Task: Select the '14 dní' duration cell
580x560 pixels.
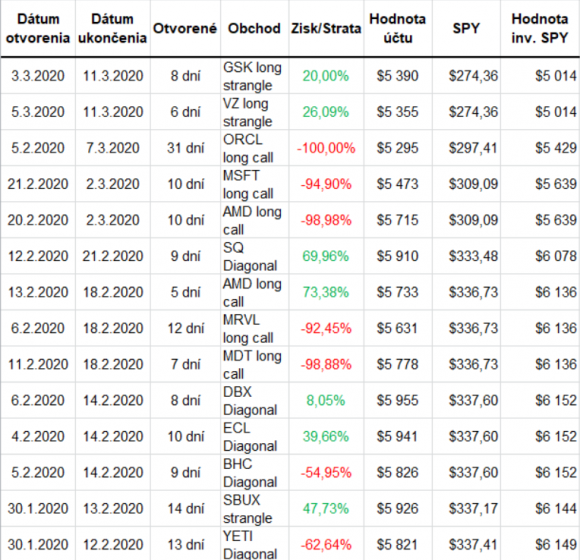Action: pos(185,509)
